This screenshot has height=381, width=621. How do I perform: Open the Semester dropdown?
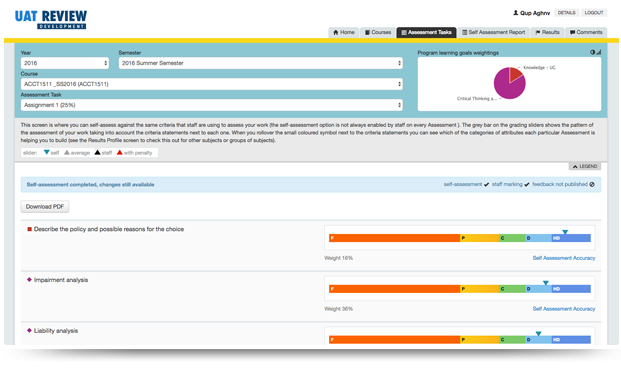click(261, 63)
